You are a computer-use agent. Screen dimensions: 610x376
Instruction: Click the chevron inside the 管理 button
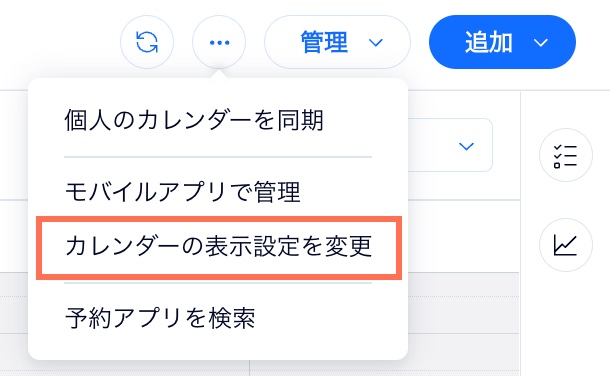[375, 42]
